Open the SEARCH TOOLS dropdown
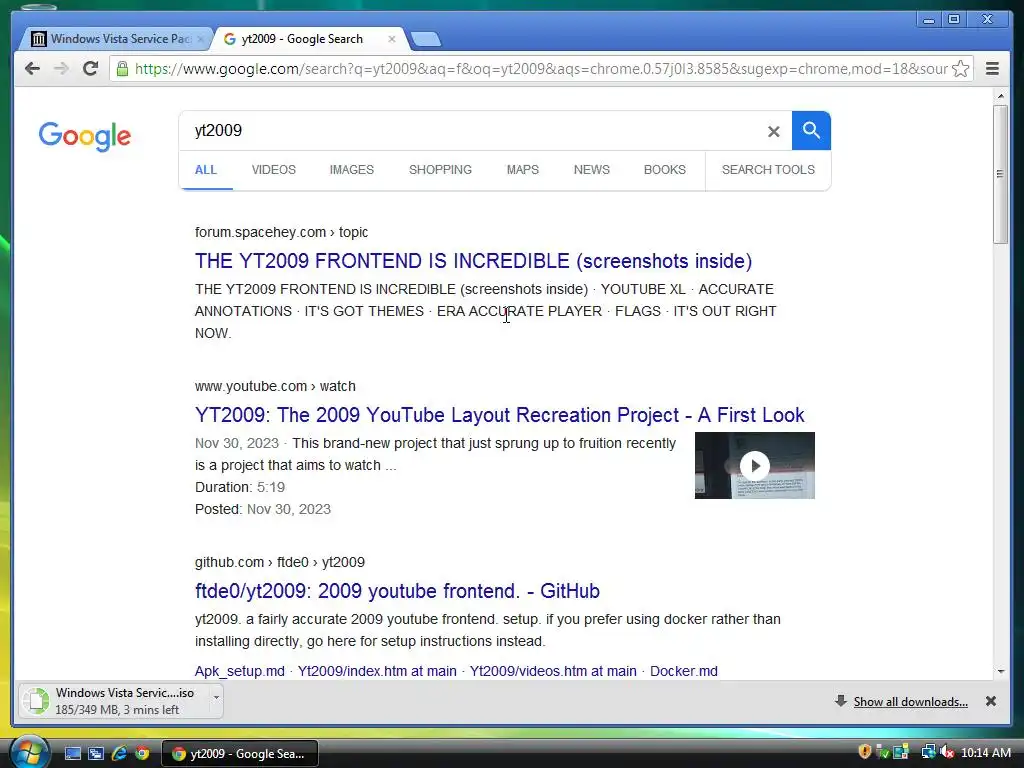 pyautogui.click(x=768, y=170)
